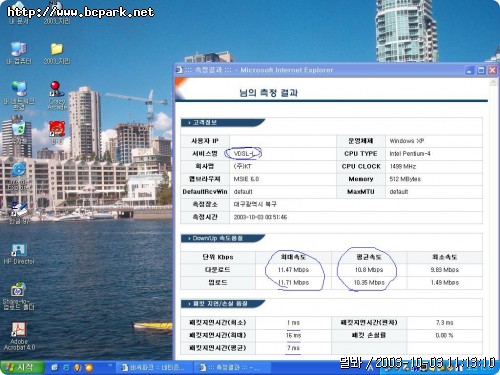Click the 'MSIE 6.0' browser value
This screenshot has width=500, height=375.
tap(246, 179)
